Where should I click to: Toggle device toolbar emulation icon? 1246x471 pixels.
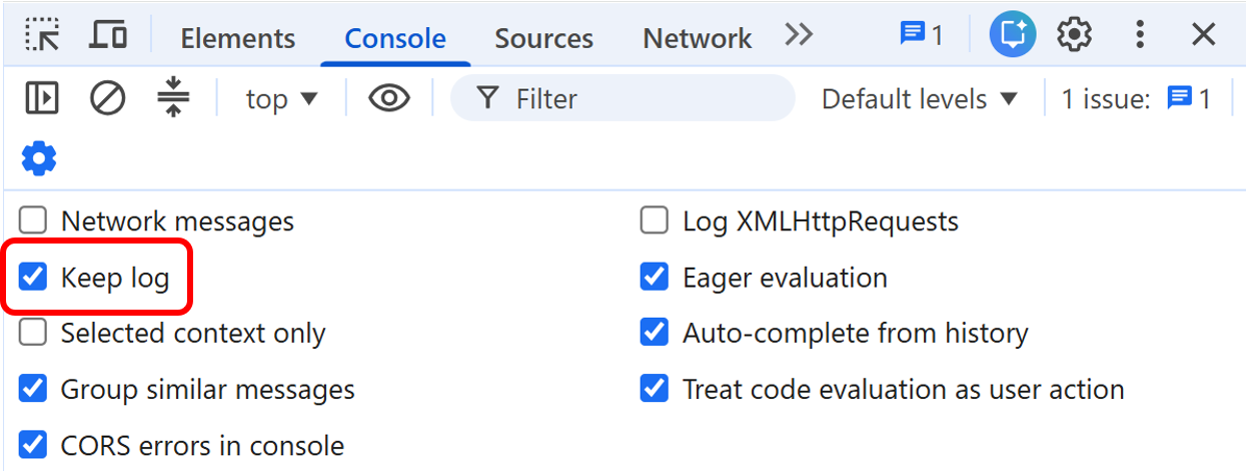pyautogui.click(x=108, y=35)
